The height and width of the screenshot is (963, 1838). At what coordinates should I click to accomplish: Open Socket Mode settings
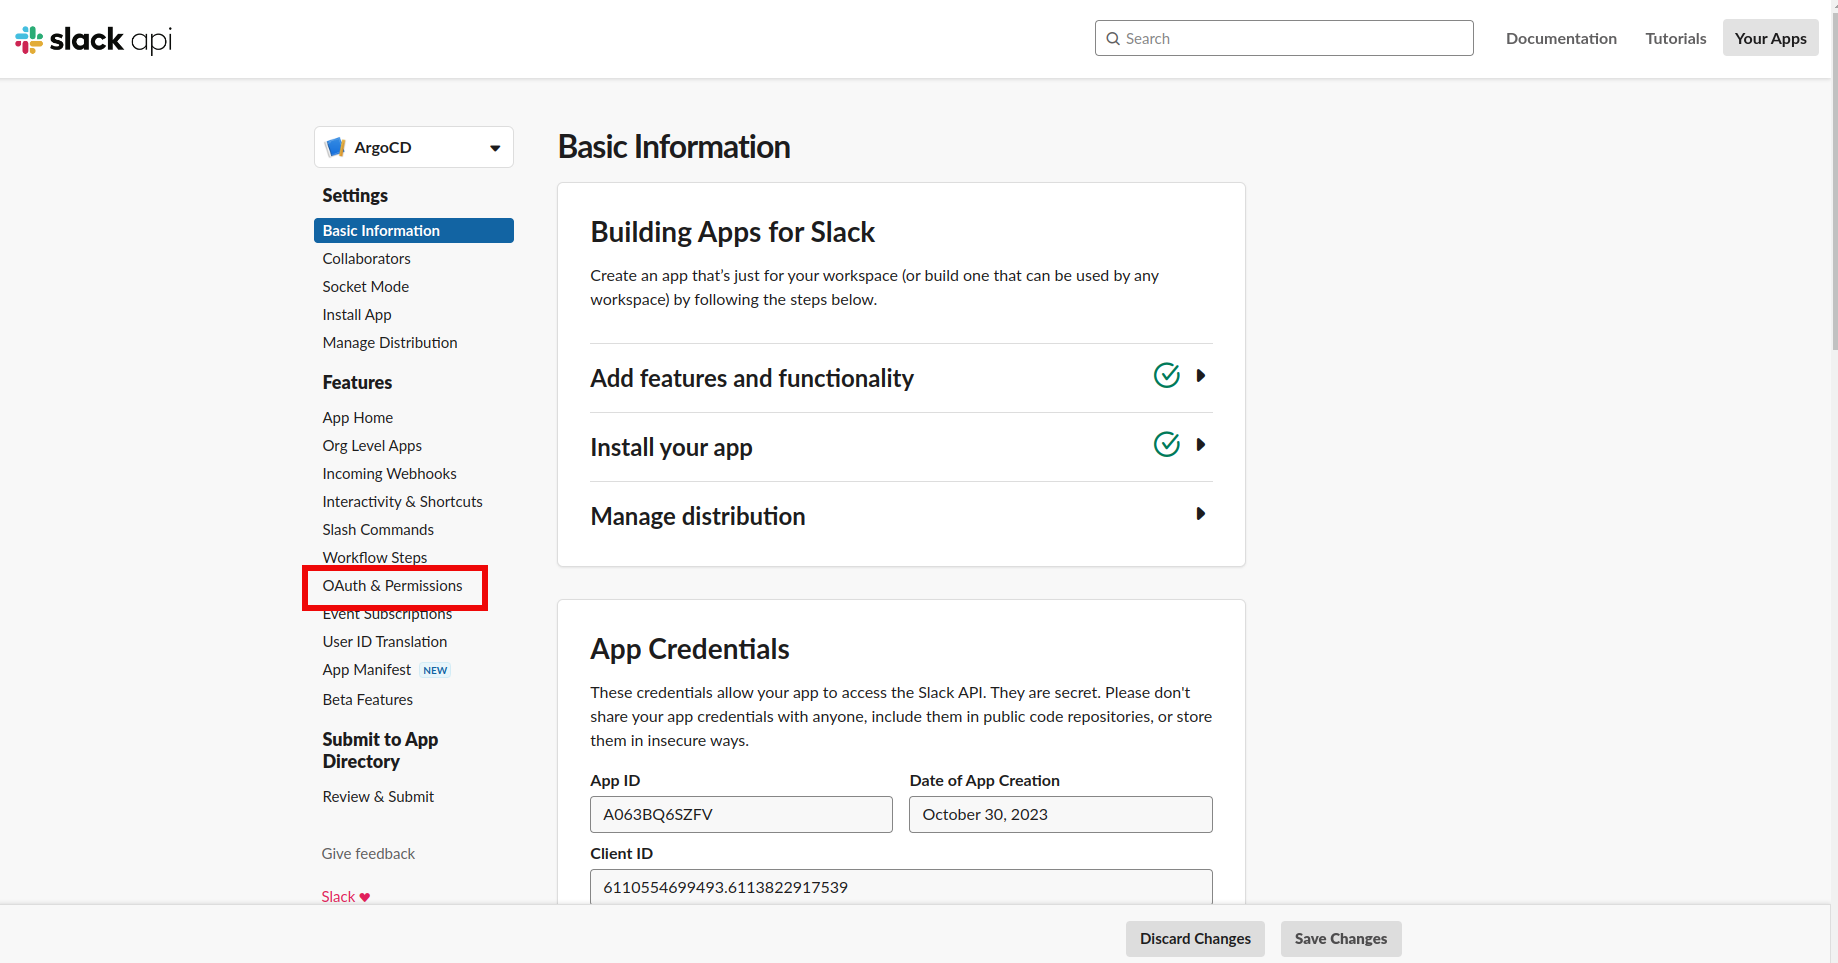365,287
